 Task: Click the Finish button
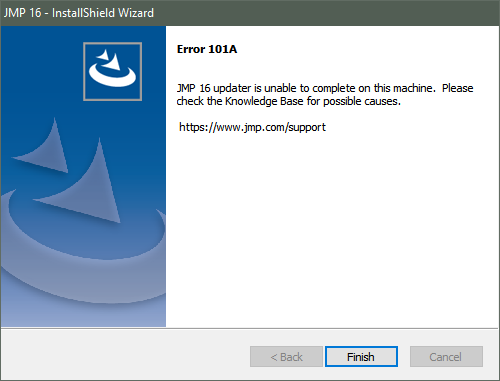361,357
